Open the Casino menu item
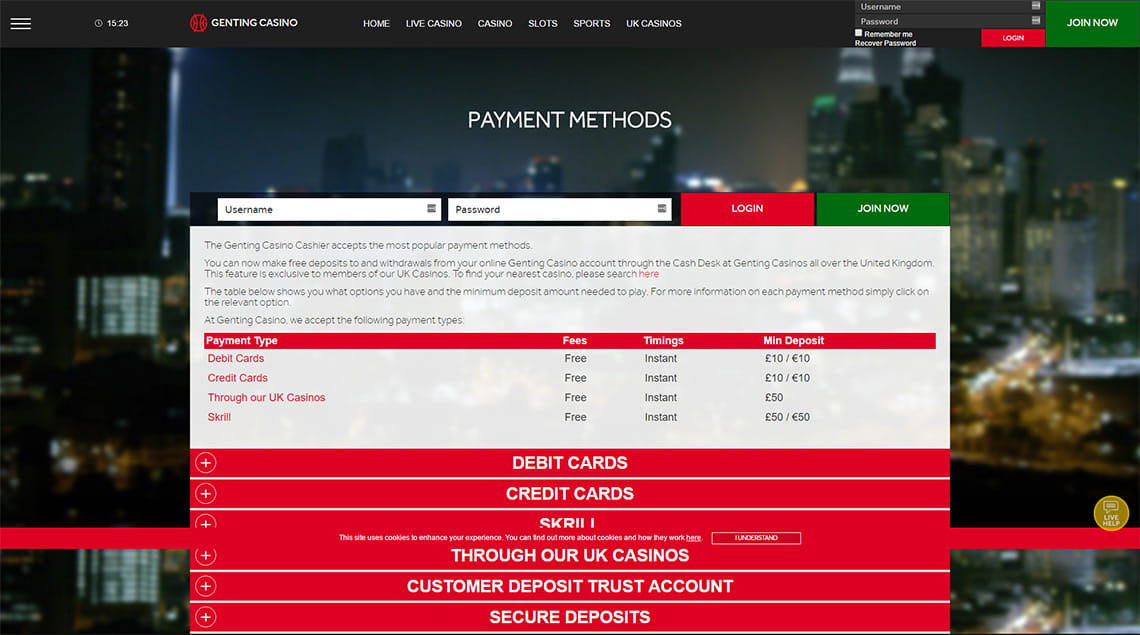 494,23
